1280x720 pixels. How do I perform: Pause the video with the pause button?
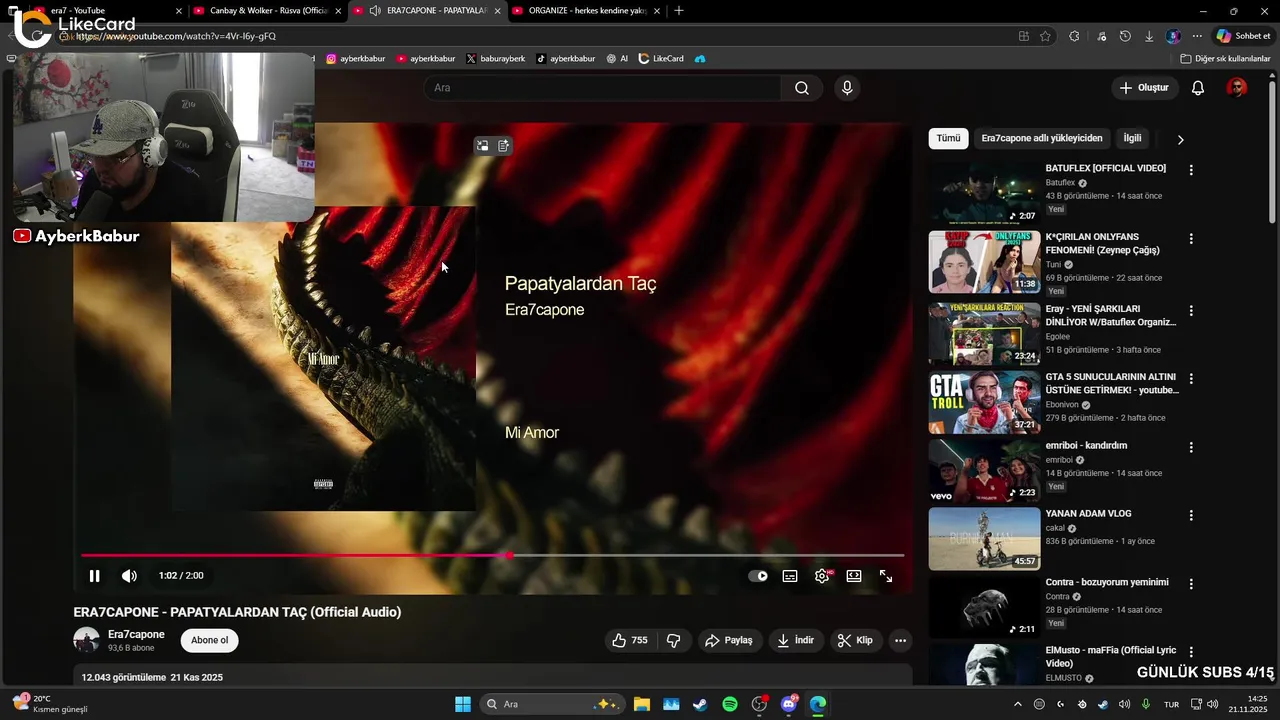pos(94,576)
